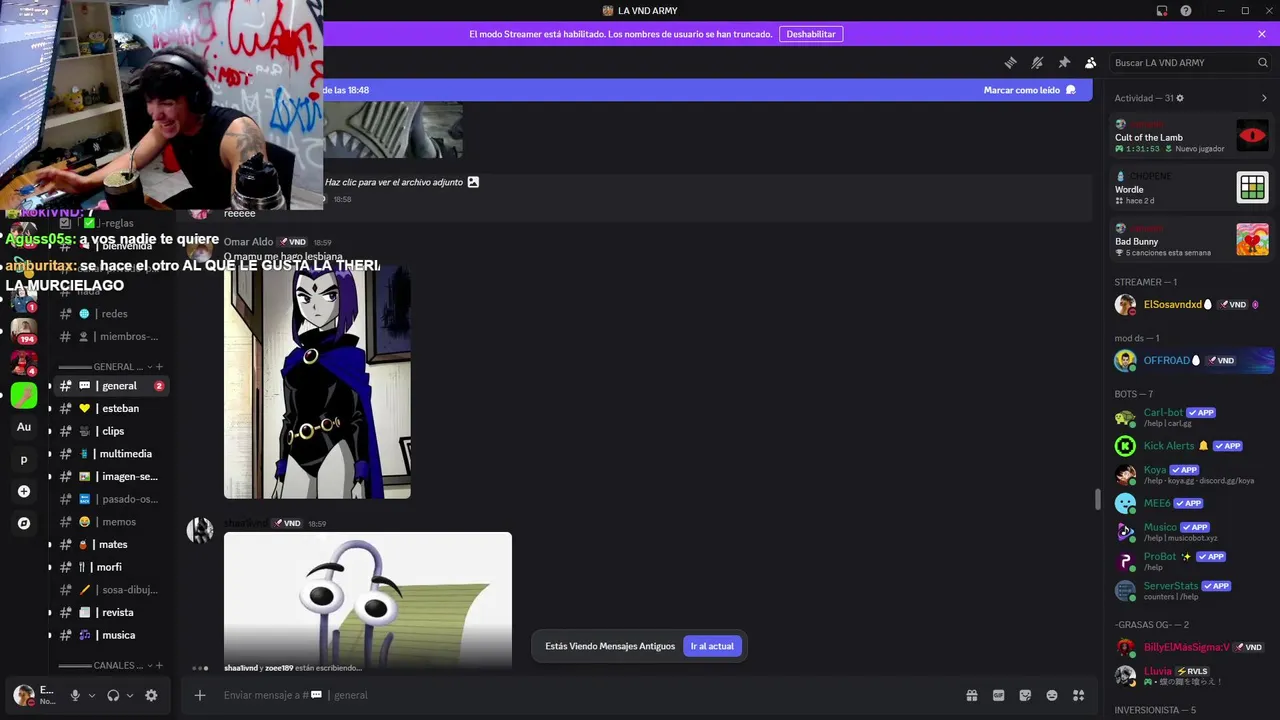Add channel to GENERAL category plus icon
The width and height of the screenshot is (1280, 720).
(159, 367)
